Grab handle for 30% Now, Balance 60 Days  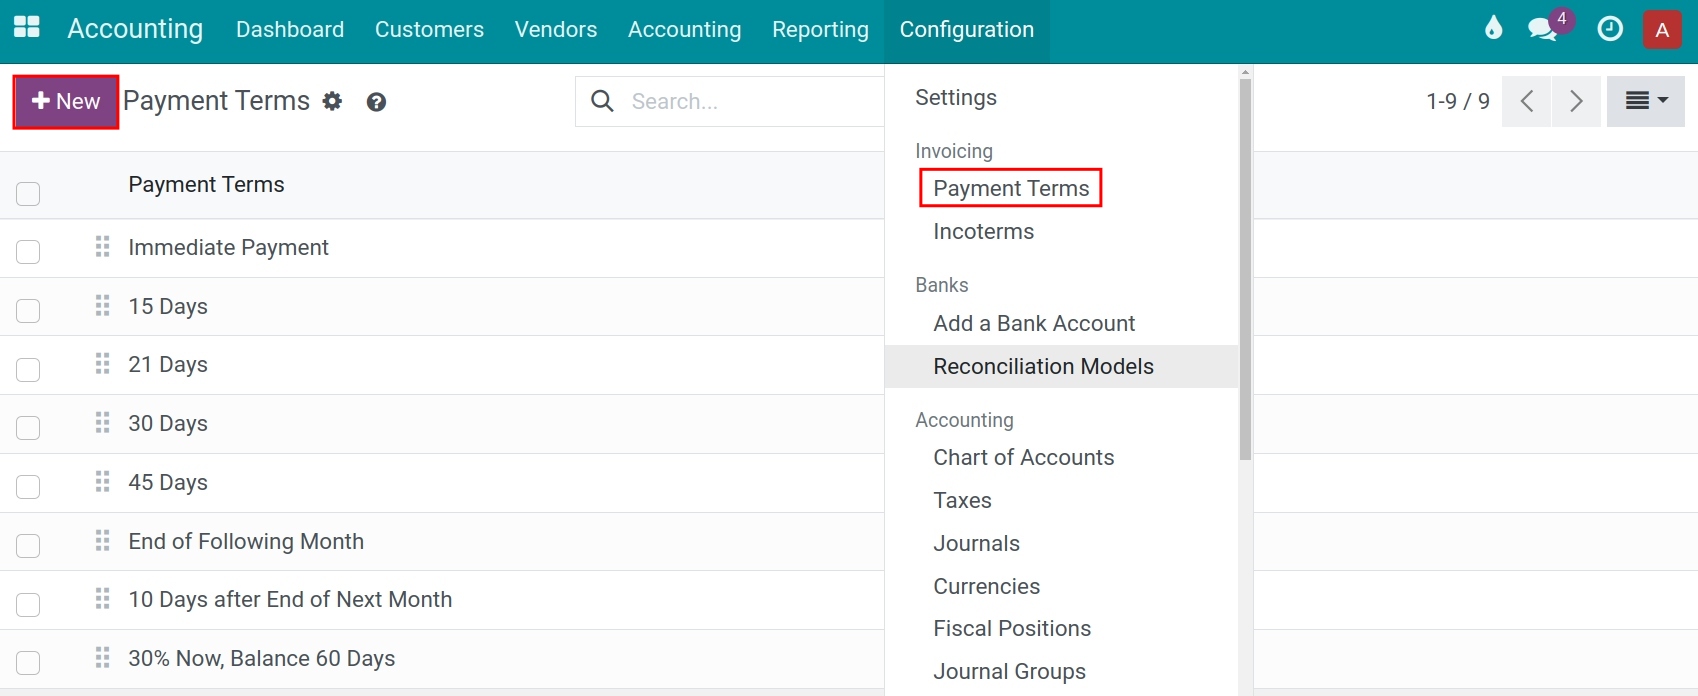click(x=102, y=658)
